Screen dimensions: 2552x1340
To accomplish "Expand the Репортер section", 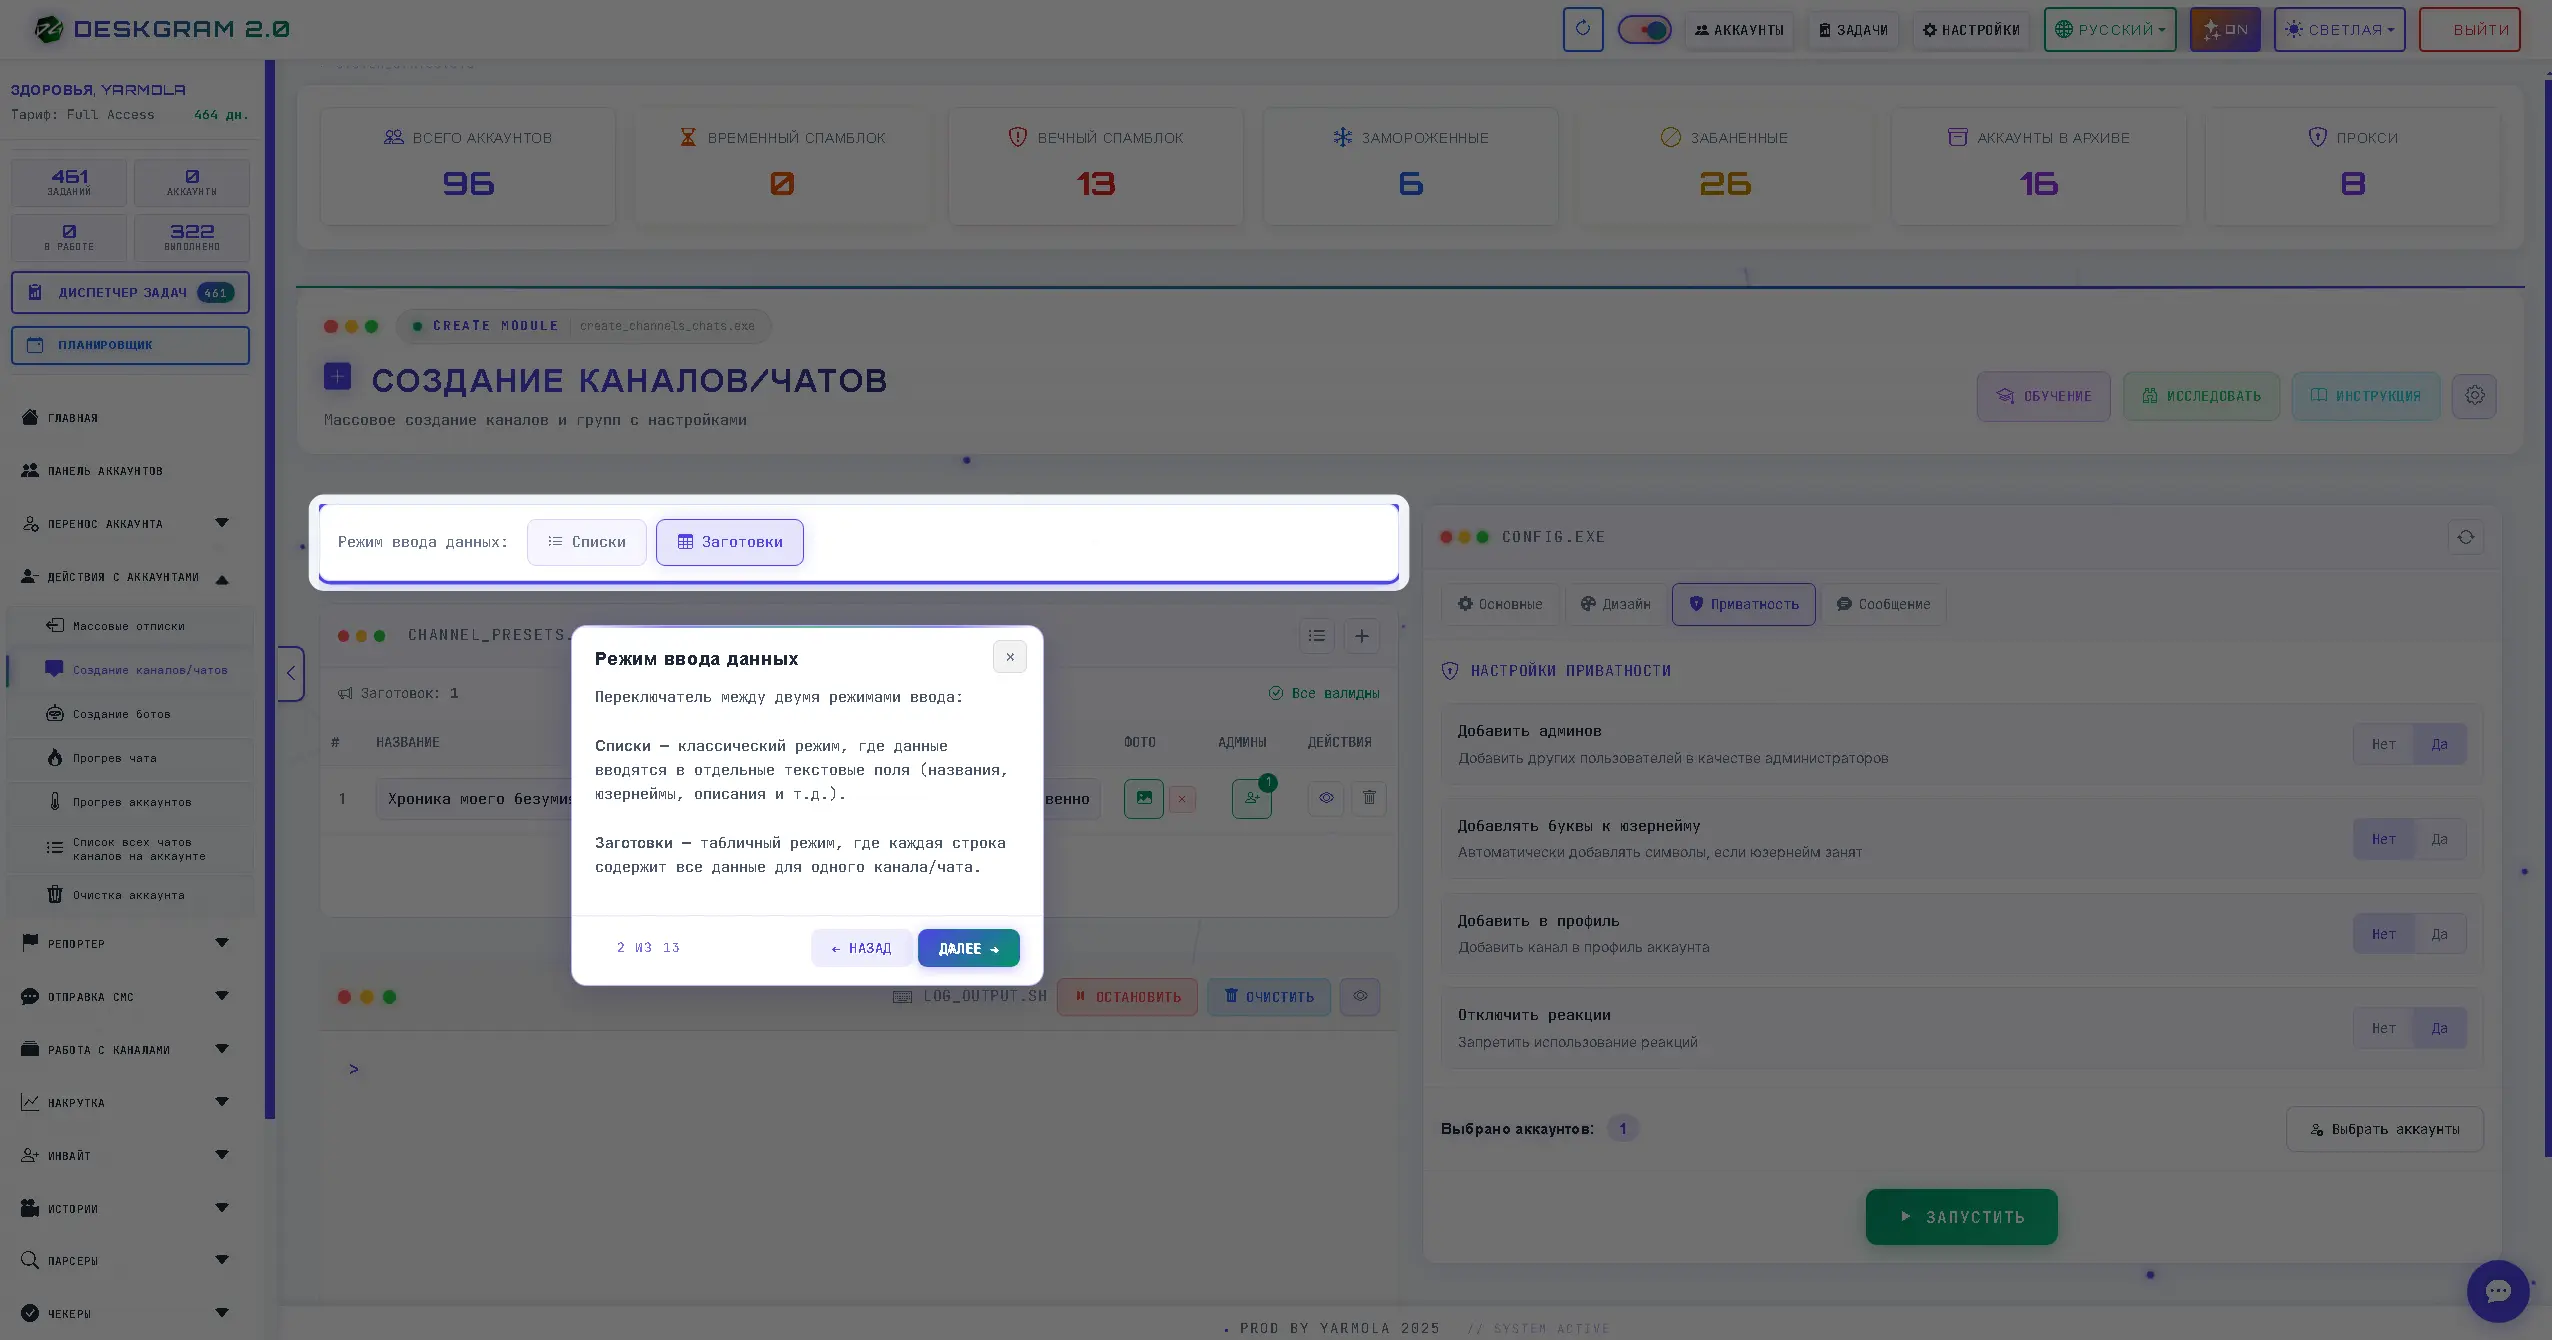I will pos(125,943).
